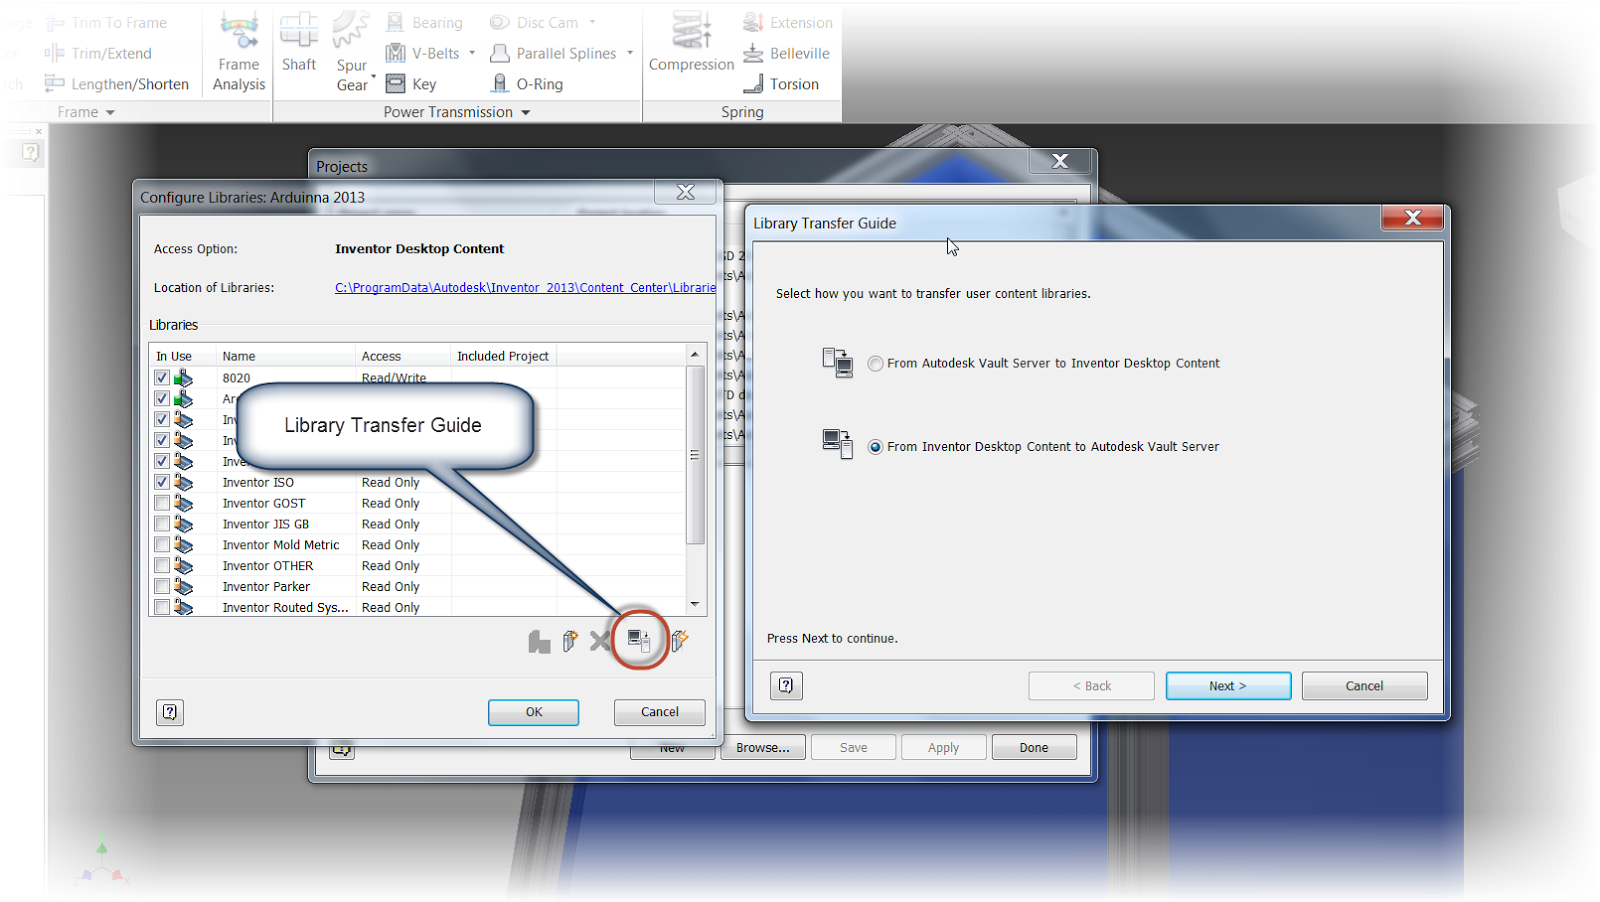The height and width of the screenshot is (902, 1600).
Task: Sort libraries by the Access column header
Action: click(x=403, y=356)
